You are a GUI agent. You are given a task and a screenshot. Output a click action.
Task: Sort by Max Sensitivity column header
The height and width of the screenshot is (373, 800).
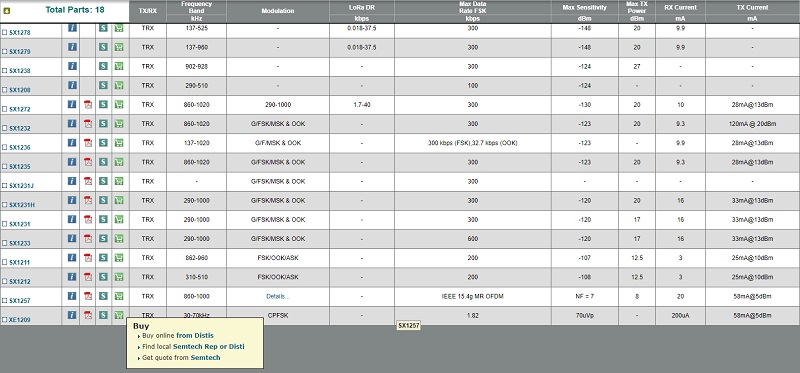pos(585,7)
